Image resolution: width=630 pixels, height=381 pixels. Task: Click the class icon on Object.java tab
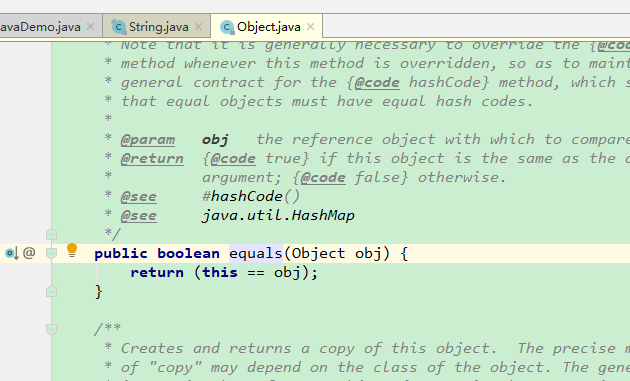coord(227,27)
